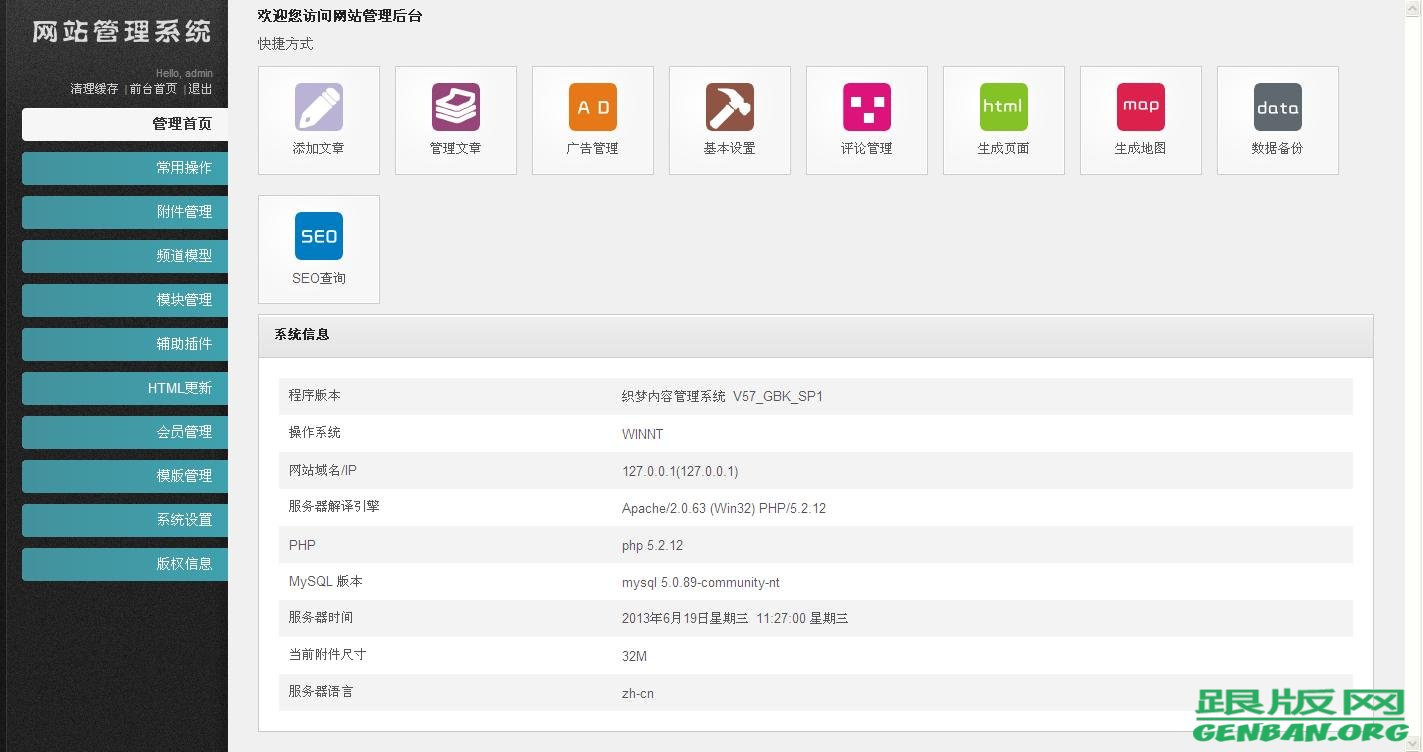This screenshot has width=1423, height=752.
Task: Click the map 生成地图 (Generate Sitemap) icon
Action: pos(1140,120)
